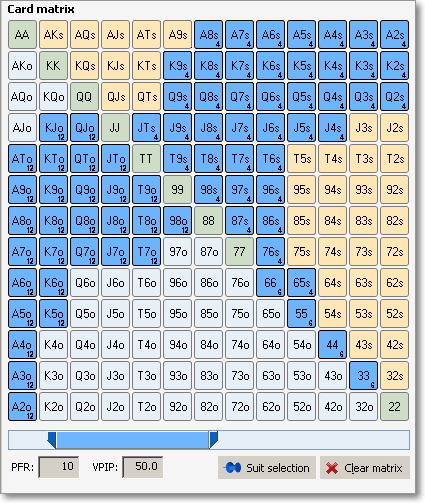This screenshot has height=503, width=425.
Task: Deselect the 33 pair cell
Action: [x=363, y=376]
